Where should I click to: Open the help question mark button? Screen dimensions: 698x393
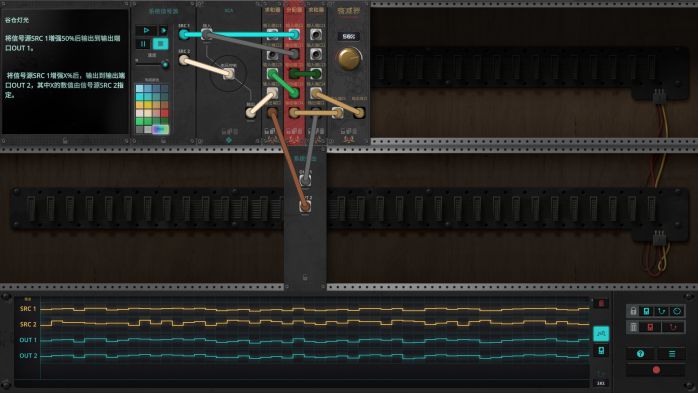[641, 354]
